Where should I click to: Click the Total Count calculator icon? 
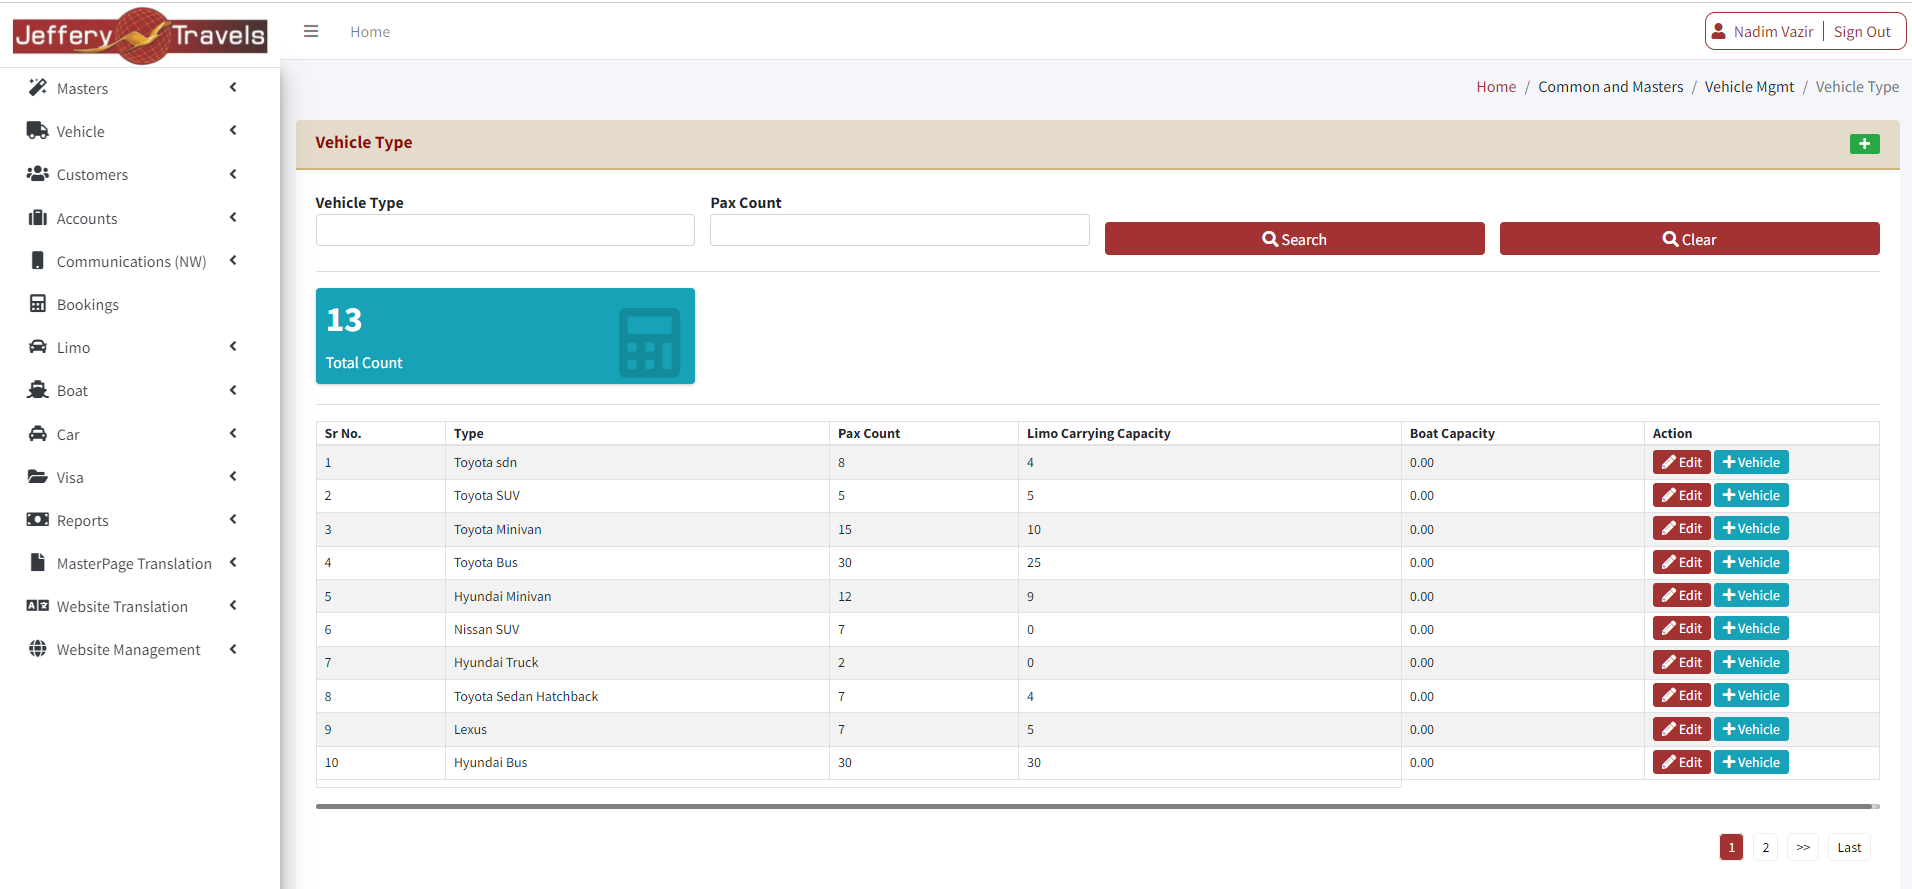click(x=649, y=342)
